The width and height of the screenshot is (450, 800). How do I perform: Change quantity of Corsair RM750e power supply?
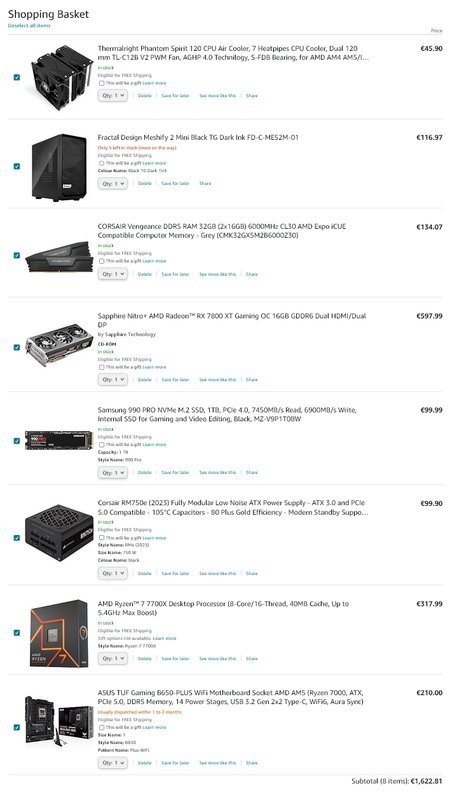[113, 573]
